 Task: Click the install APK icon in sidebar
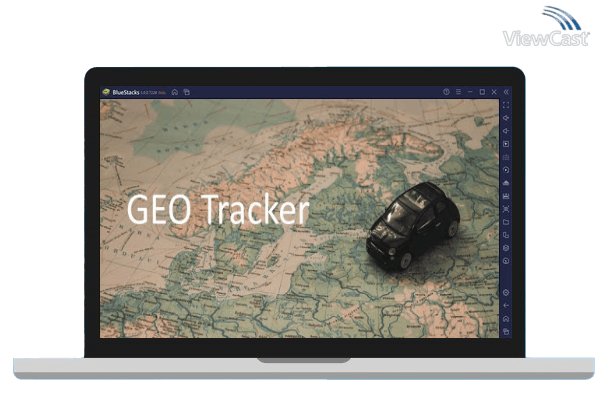pyautogui.click(x=506, y=196)
